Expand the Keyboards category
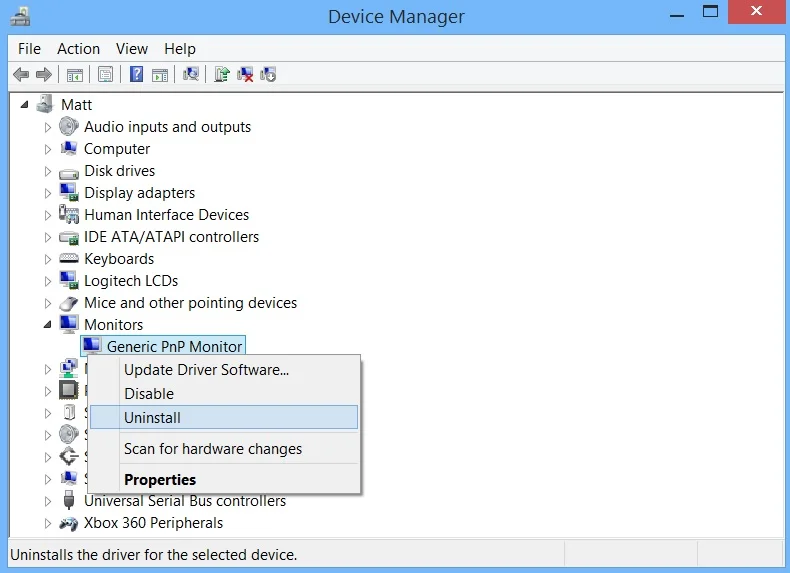This screenshot has width=790, height=573. 47,259
